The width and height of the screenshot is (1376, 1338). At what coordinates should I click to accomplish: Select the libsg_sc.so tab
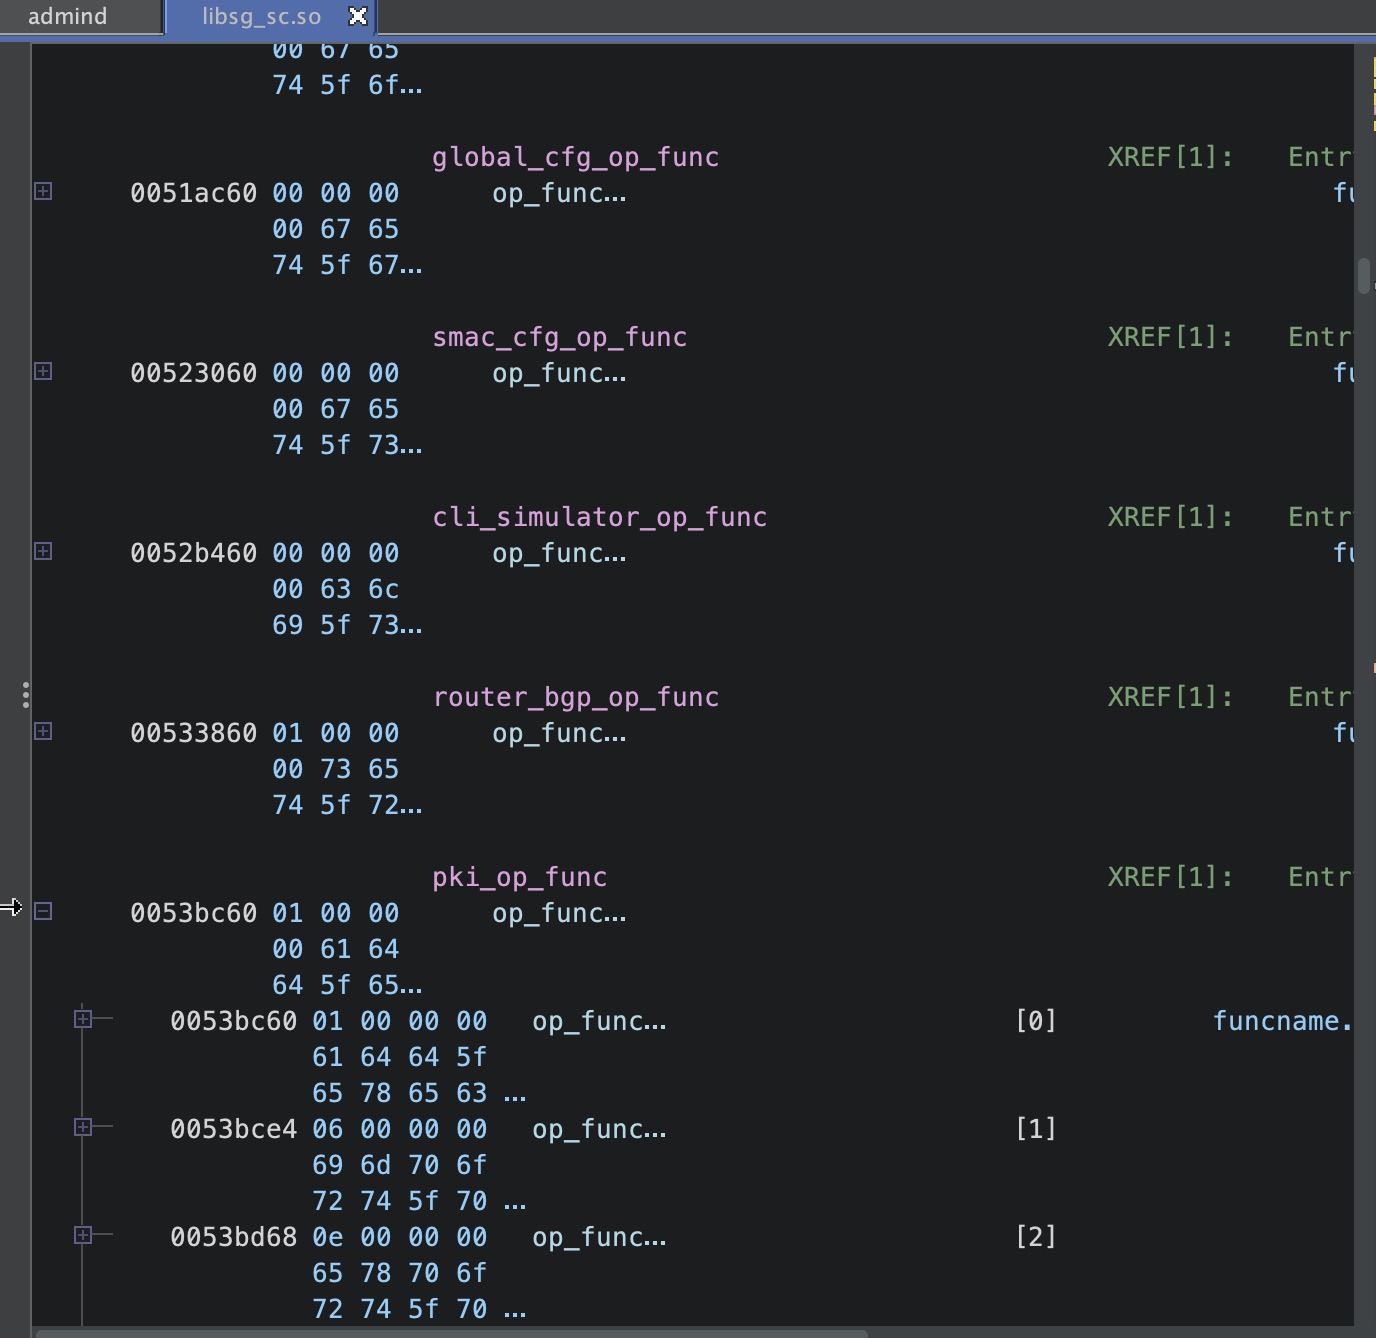261,16
